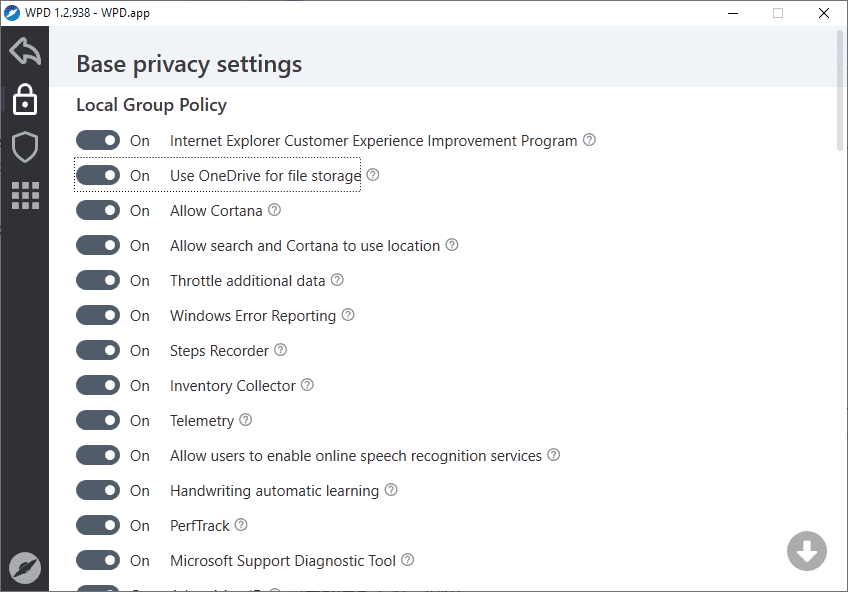Viewport: 848px width, 592px height.
Task: Toggle Use OneDrive for file storage
Action: [98, 176]
